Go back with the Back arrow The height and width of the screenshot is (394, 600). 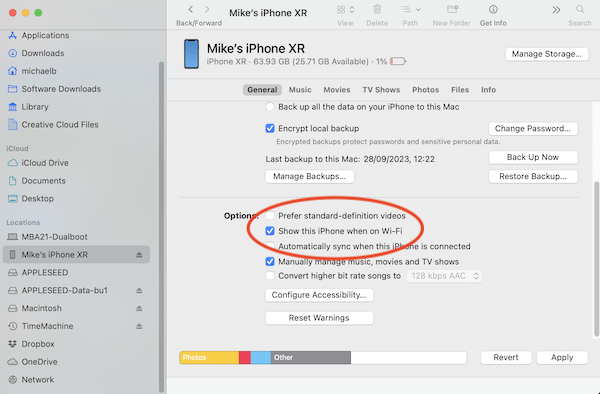[191, 10]
